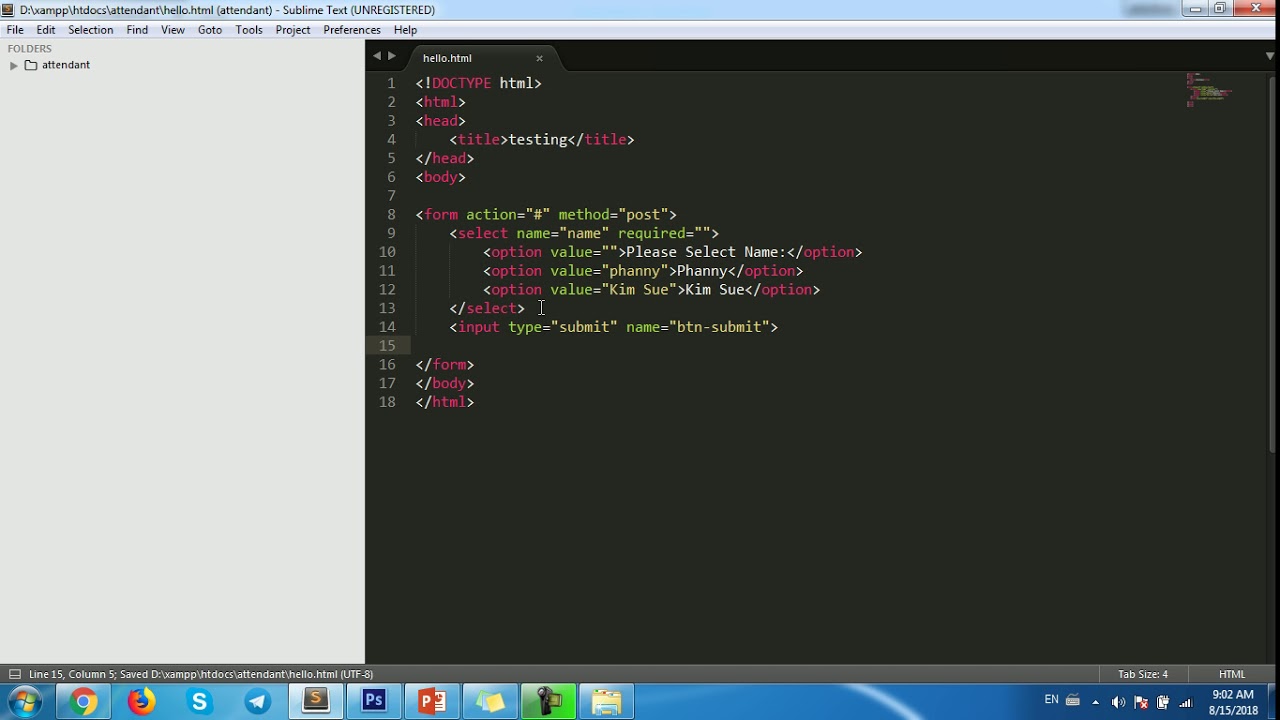The image size is (1280, 720).
Task: Go to previous tab with left arrow
Action: tap(377, 56)
